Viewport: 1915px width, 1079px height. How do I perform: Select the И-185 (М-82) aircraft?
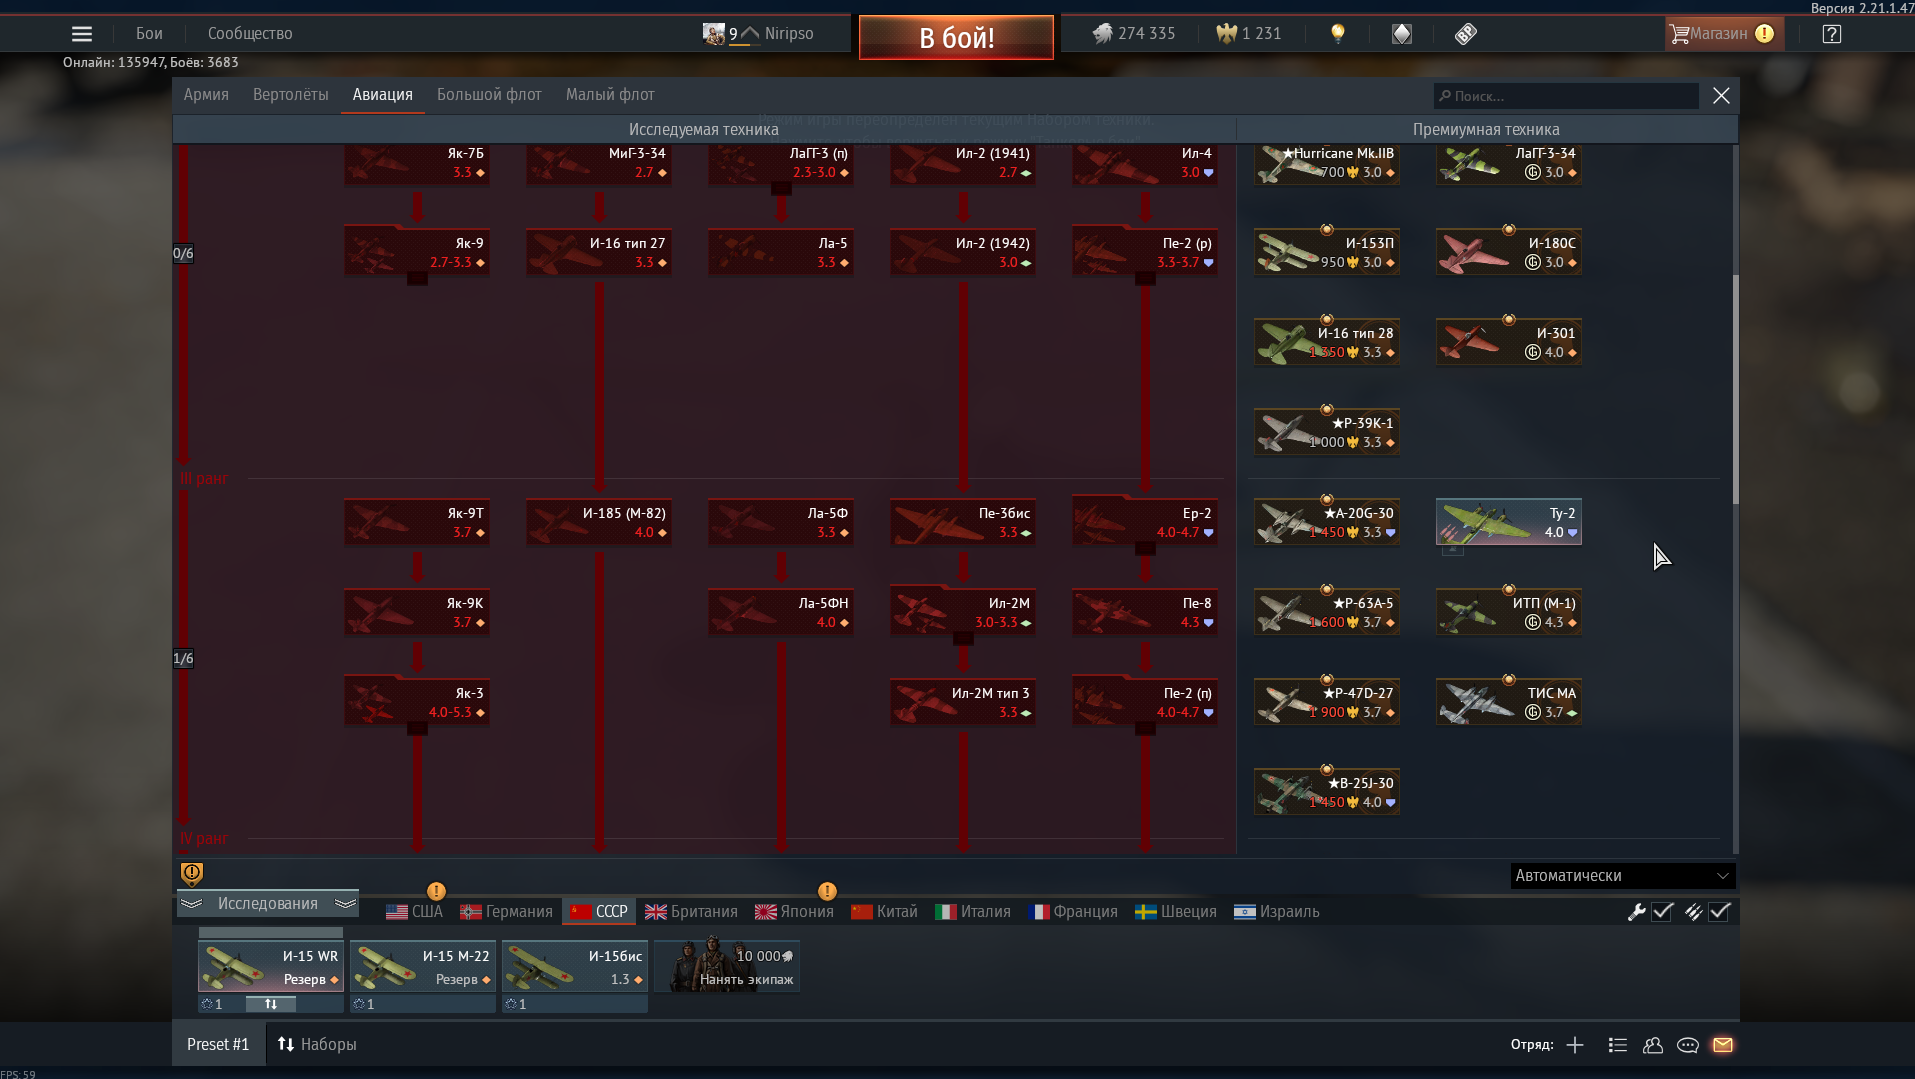coord(599,522)
